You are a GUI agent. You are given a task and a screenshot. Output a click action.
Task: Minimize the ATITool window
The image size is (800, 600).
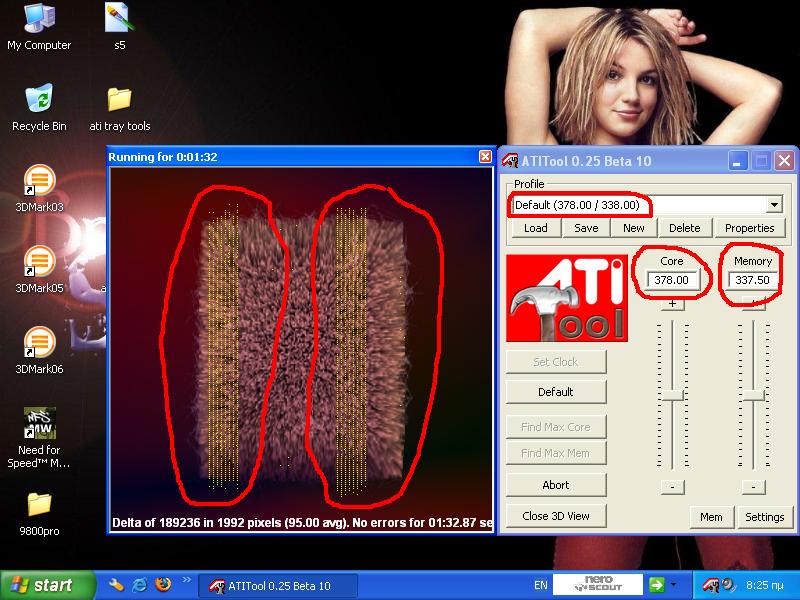pos(737,161)
